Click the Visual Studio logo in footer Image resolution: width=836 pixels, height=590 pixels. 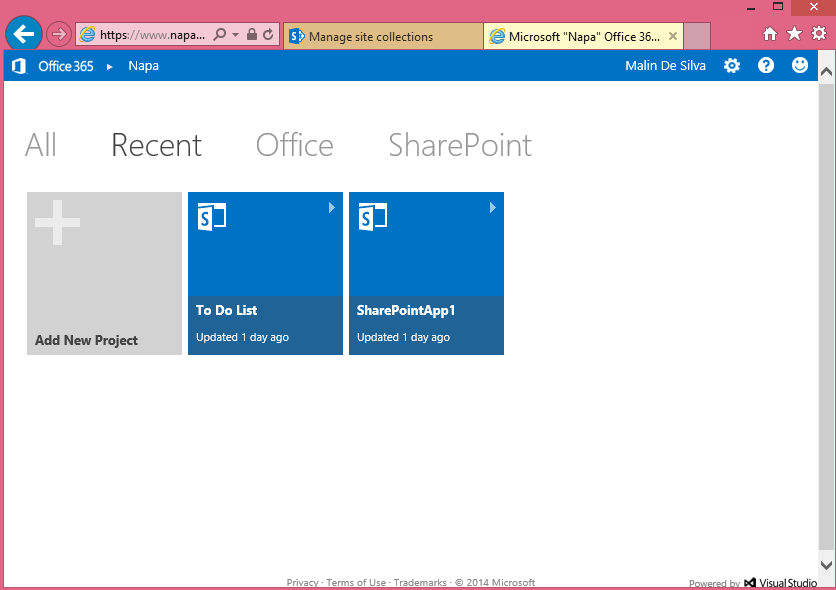(781, 583)
